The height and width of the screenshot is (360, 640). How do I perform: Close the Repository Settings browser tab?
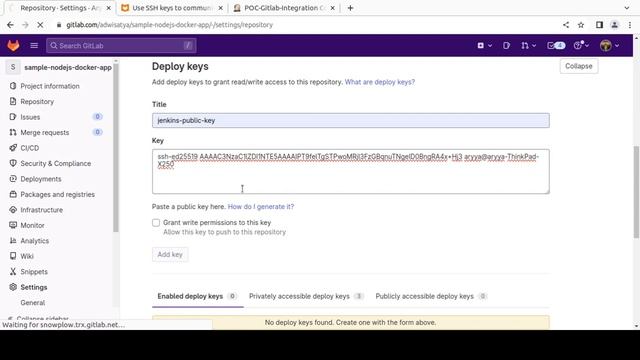click(x=109, y=8)
